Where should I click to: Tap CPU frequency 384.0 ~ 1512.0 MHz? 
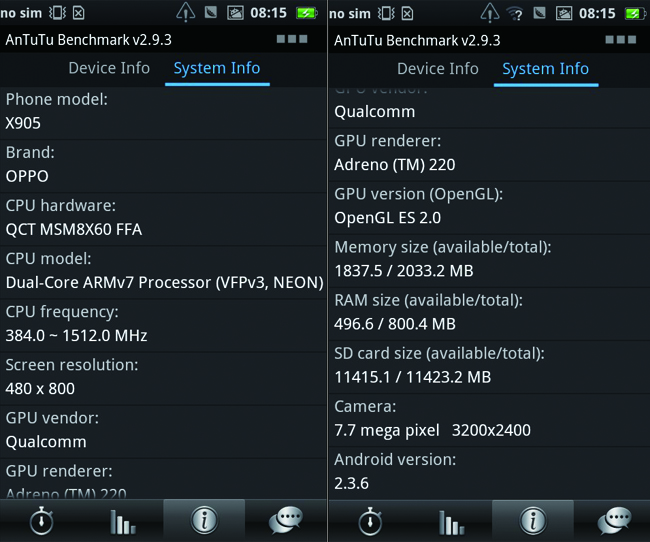[x=76, y=335]
